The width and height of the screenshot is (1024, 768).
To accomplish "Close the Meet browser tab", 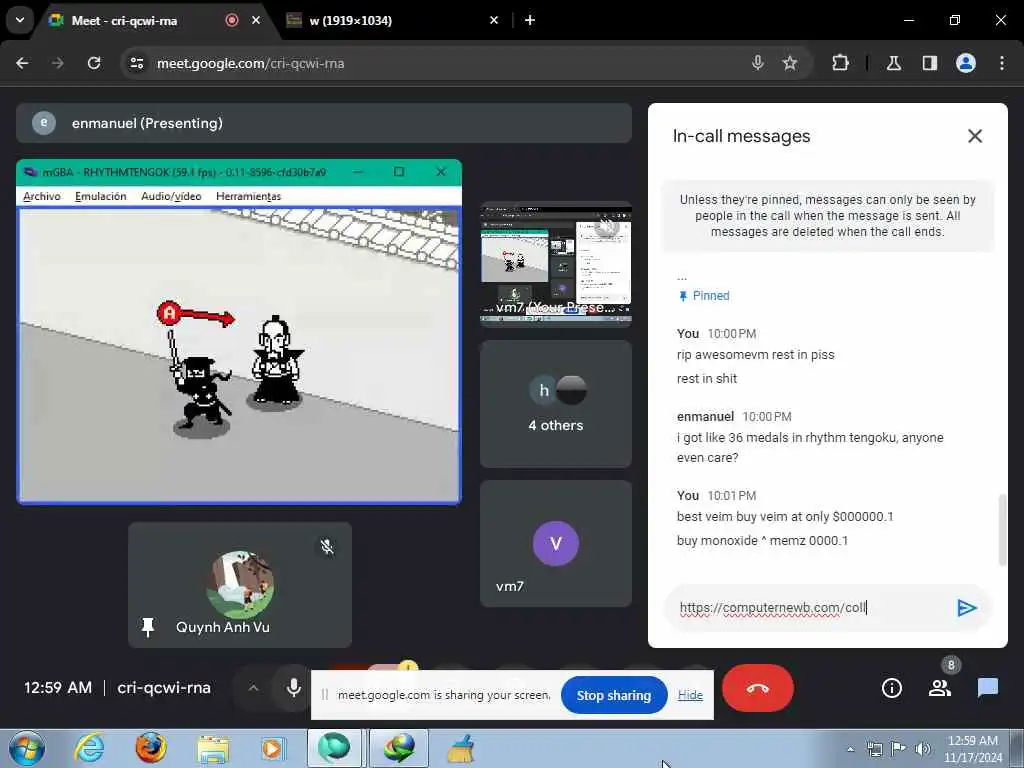I will (255, 20).
